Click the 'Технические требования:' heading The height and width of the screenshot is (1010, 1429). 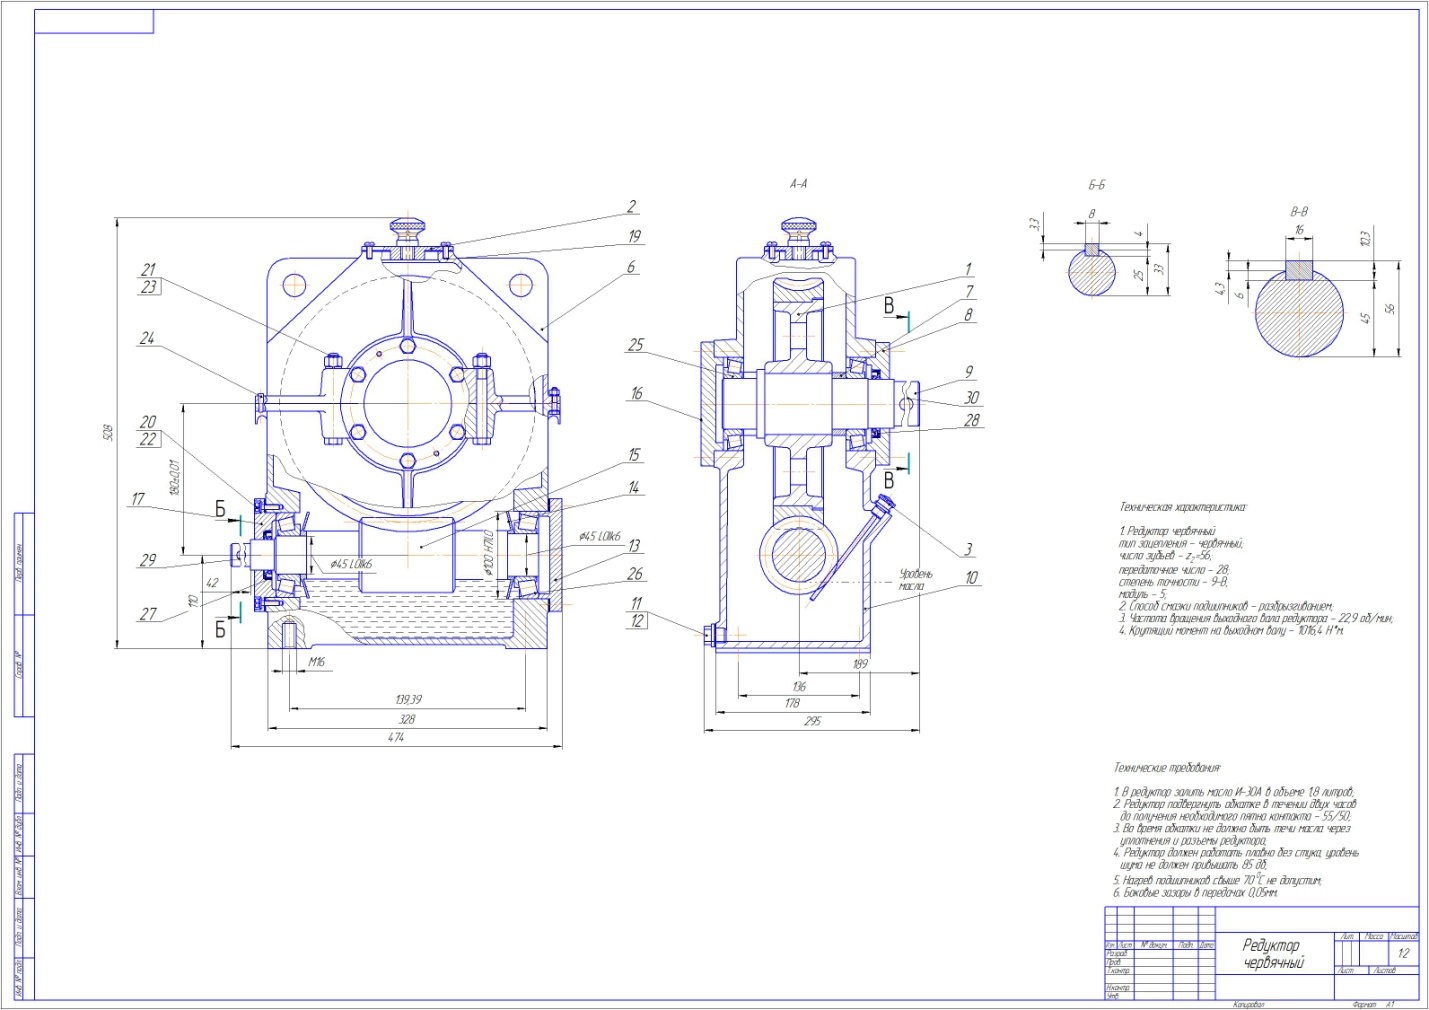click(x=1167, y=768)
